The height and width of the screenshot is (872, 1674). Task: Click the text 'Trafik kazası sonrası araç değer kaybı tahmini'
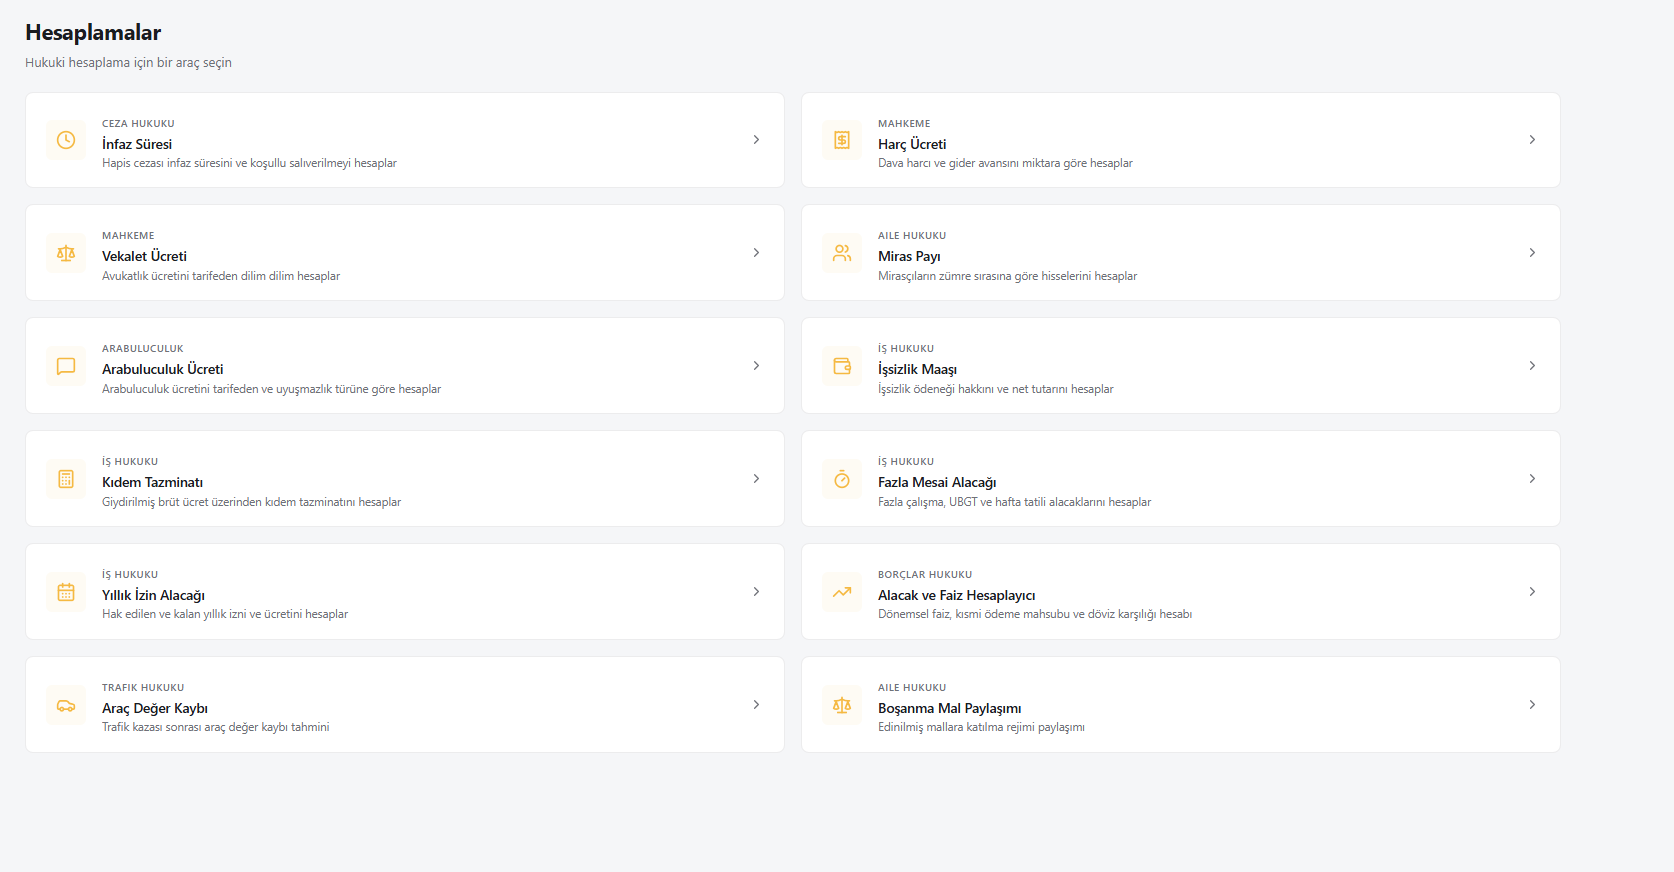pyautogui.click(x=215, y=727)
